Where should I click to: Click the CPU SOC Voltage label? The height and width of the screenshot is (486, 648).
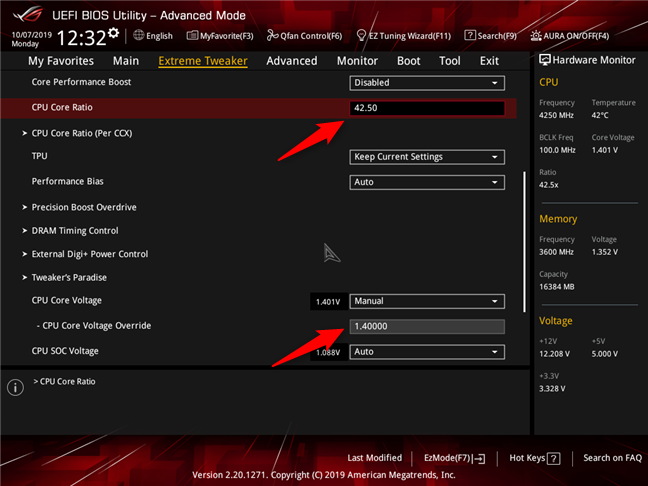click(x=65, y=351)
